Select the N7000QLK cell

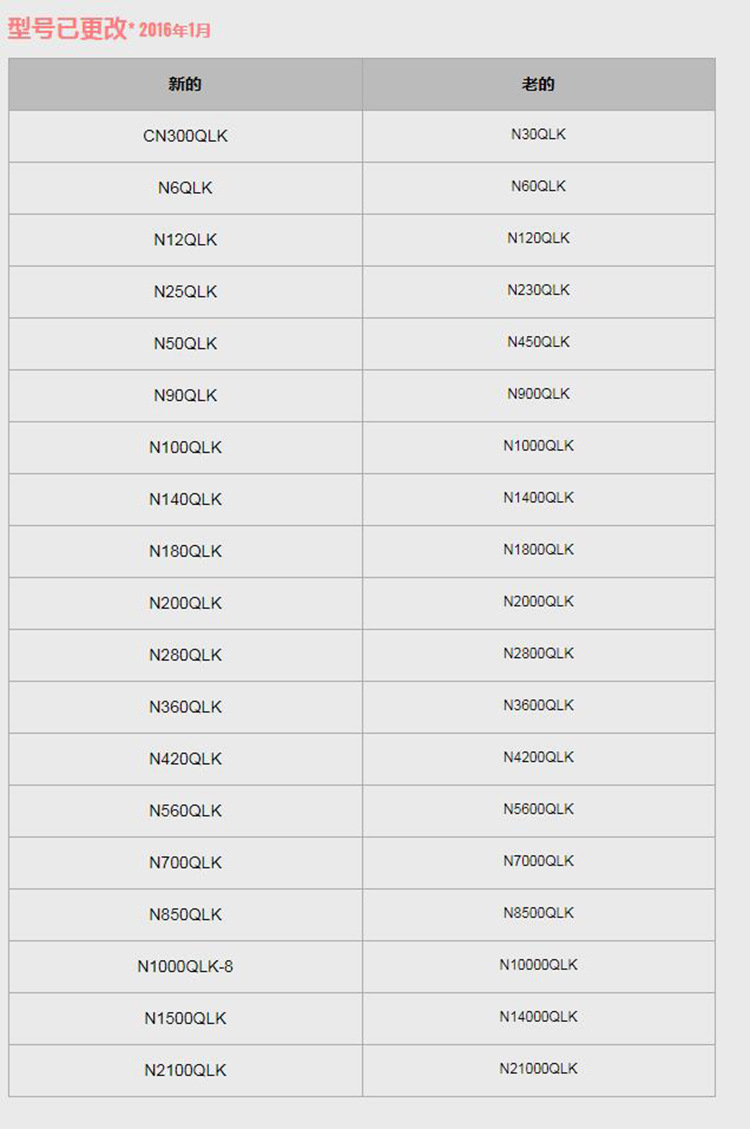tap(538, 861)
